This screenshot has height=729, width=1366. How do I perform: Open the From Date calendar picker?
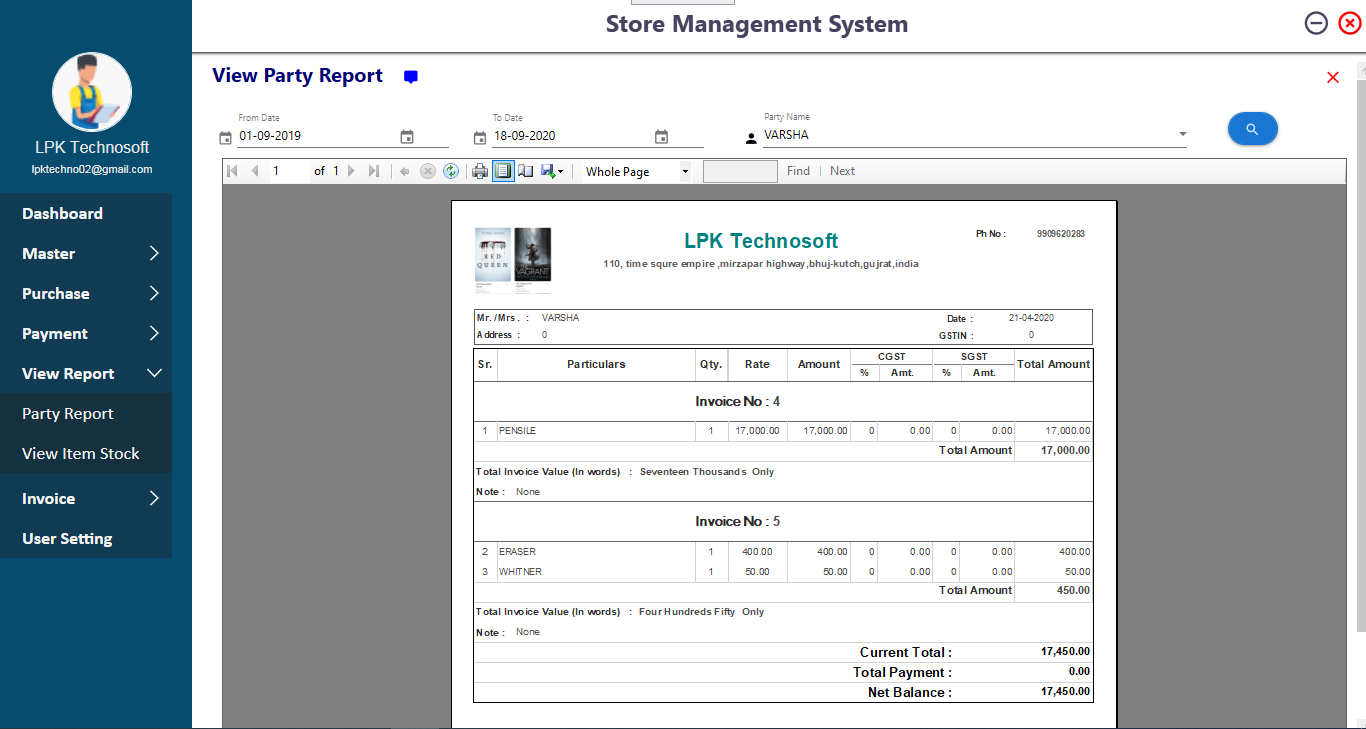point(407,137)
